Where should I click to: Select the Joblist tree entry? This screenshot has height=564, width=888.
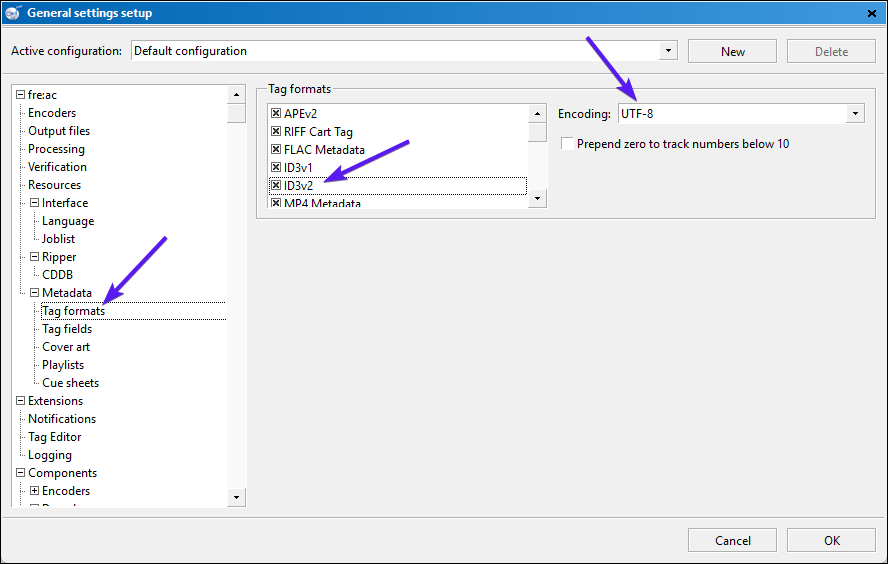(58, 239)
